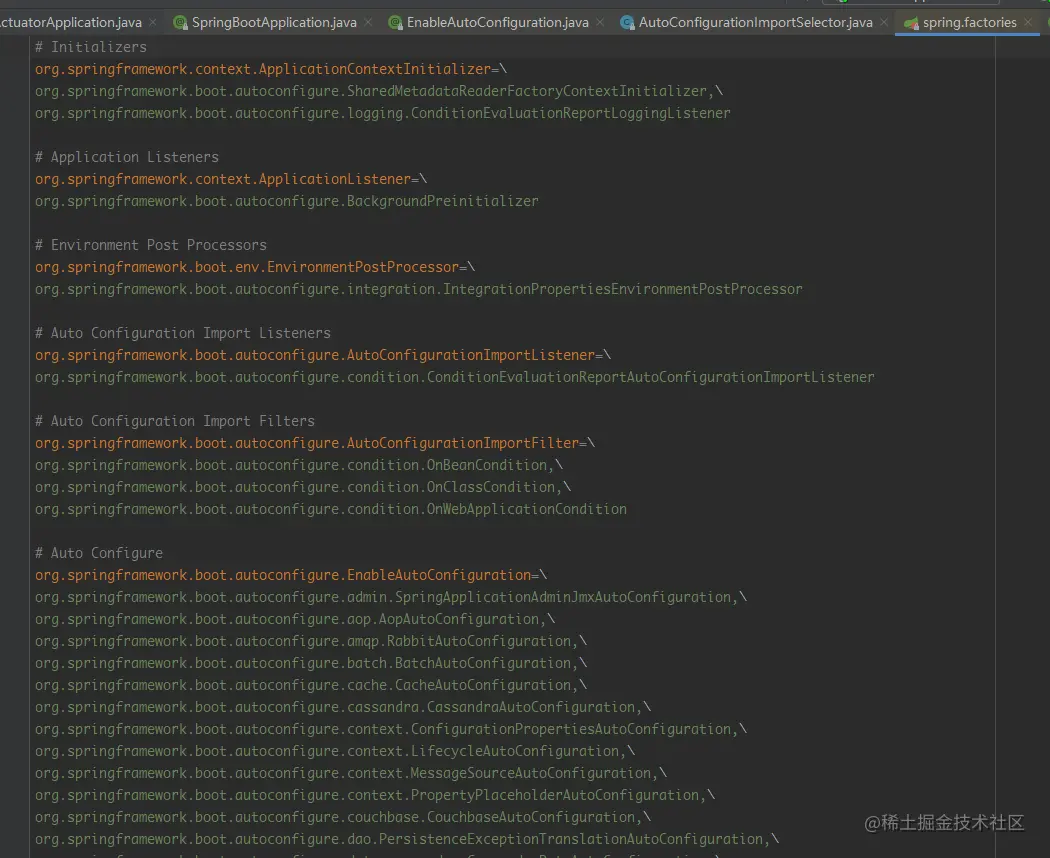Switch to the EnableAutoConfiguration.java tab
Screen dimensions: 1050x858
[498, 23]
